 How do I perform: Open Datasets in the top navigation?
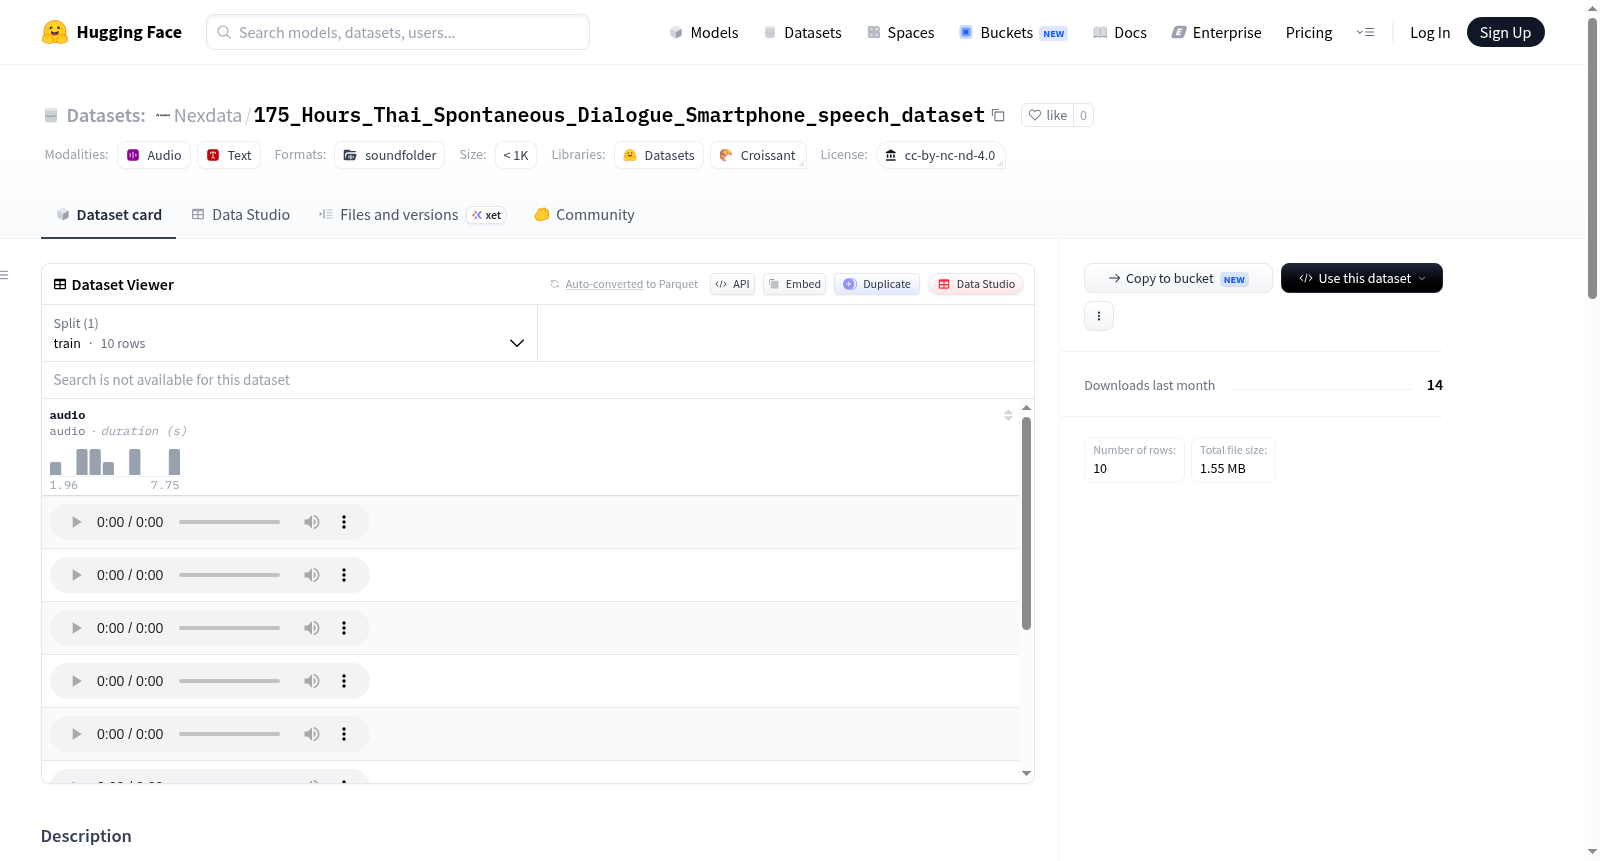[x=803, y=32]
